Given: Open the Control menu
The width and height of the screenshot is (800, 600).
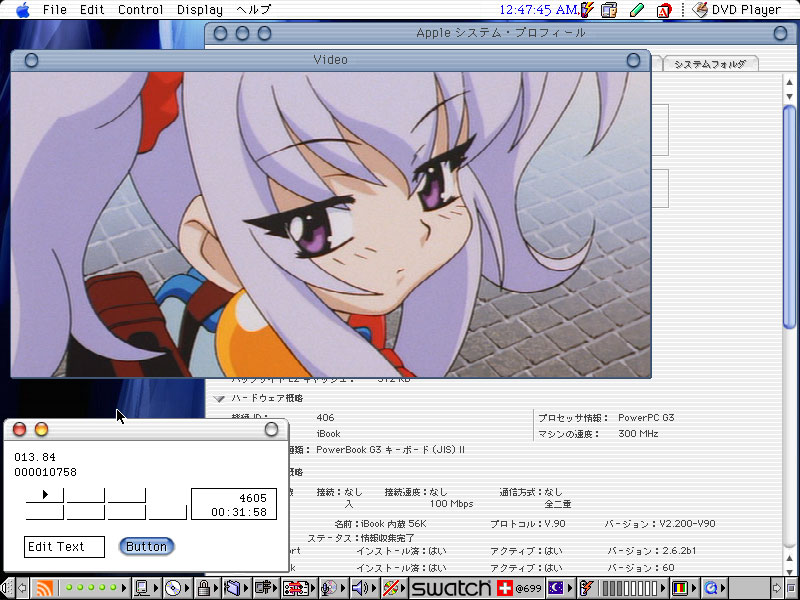Looking at the screenshot, I should [140, 10].
